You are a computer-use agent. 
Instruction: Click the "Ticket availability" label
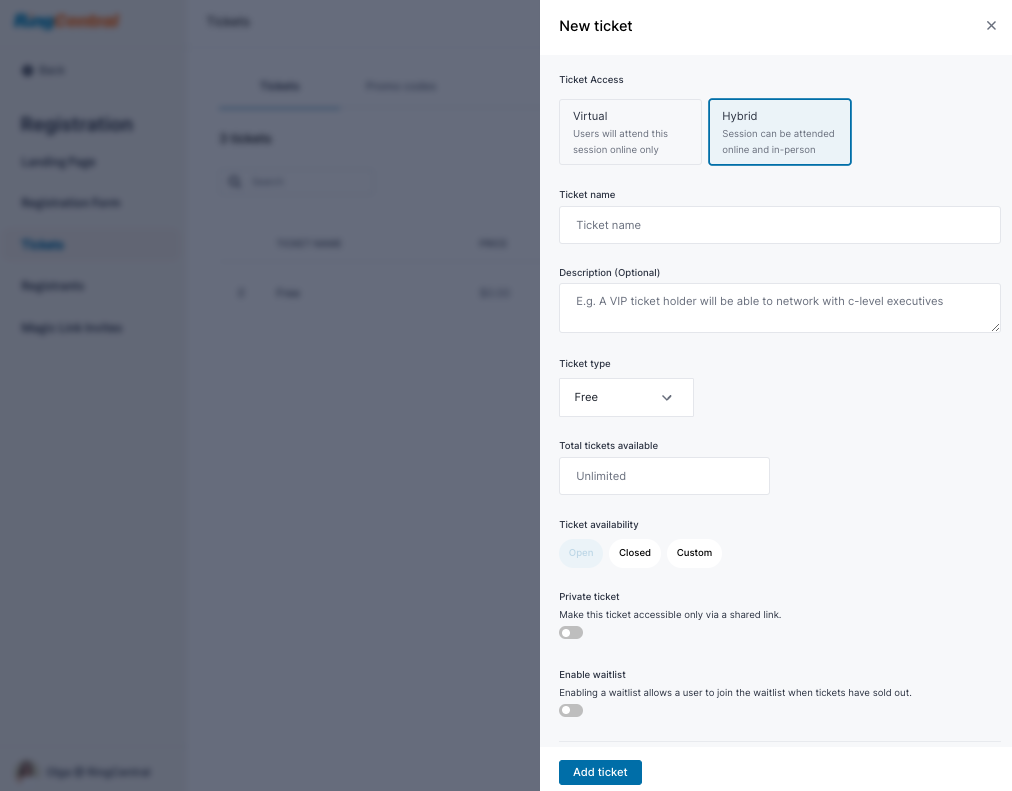598,525
